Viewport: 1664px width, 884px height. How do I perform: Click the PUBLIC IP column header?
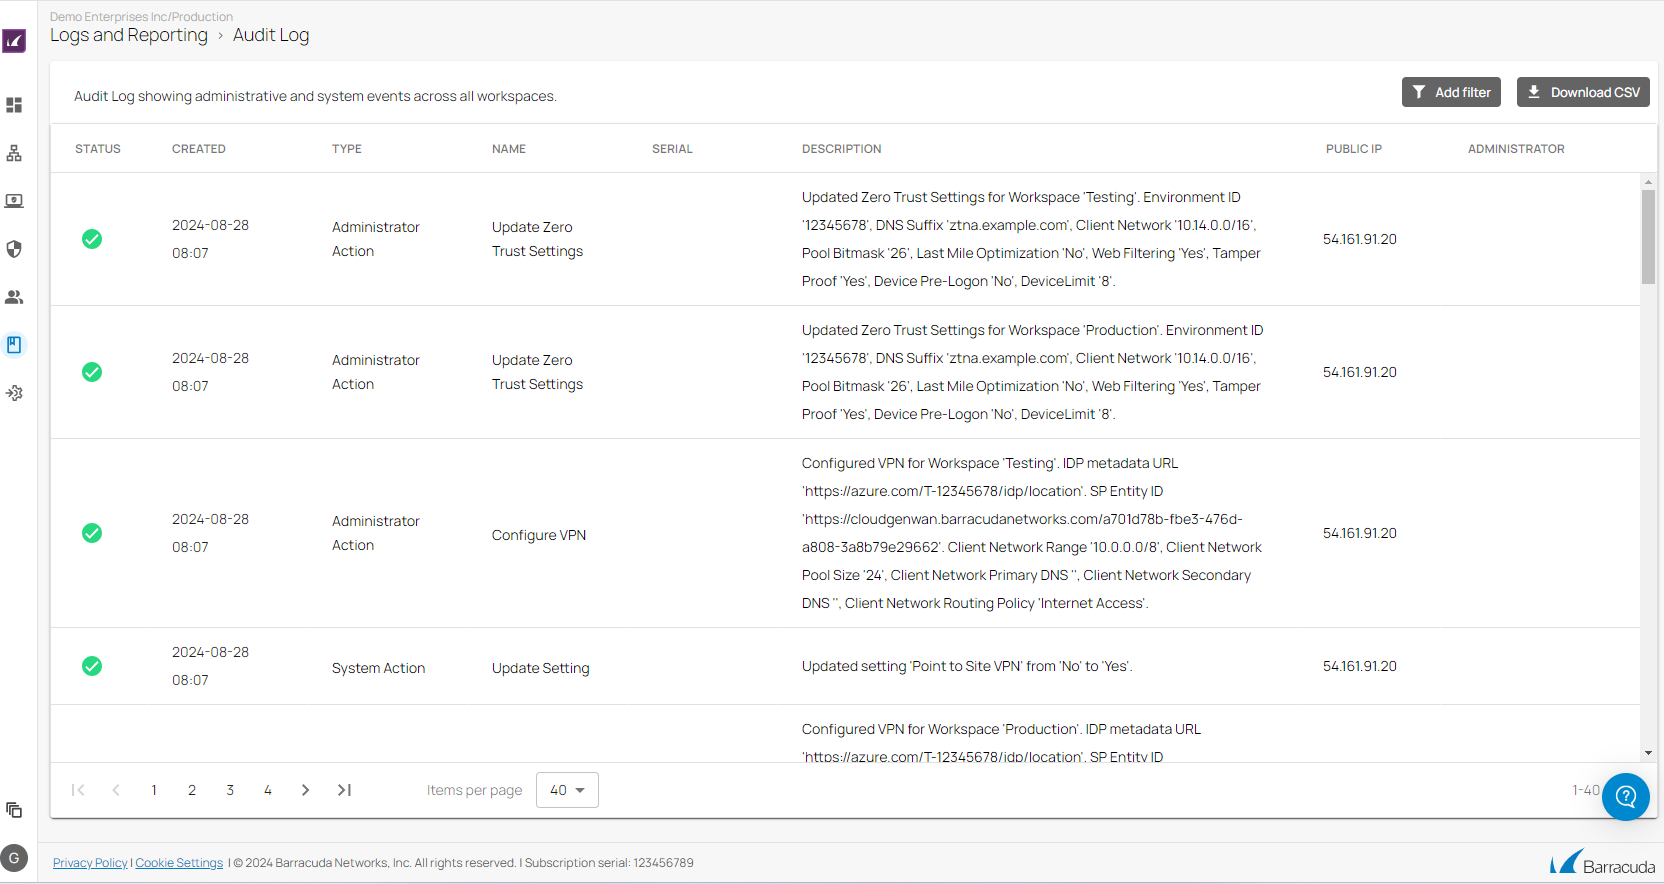1354,149
